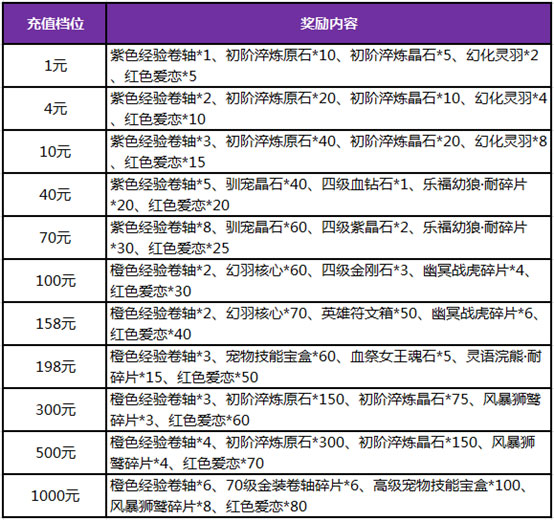Click reward text 初阶淬炼原石*20
Image resolution: width=554 pixels, height=520 pixels.
[281, 98]
